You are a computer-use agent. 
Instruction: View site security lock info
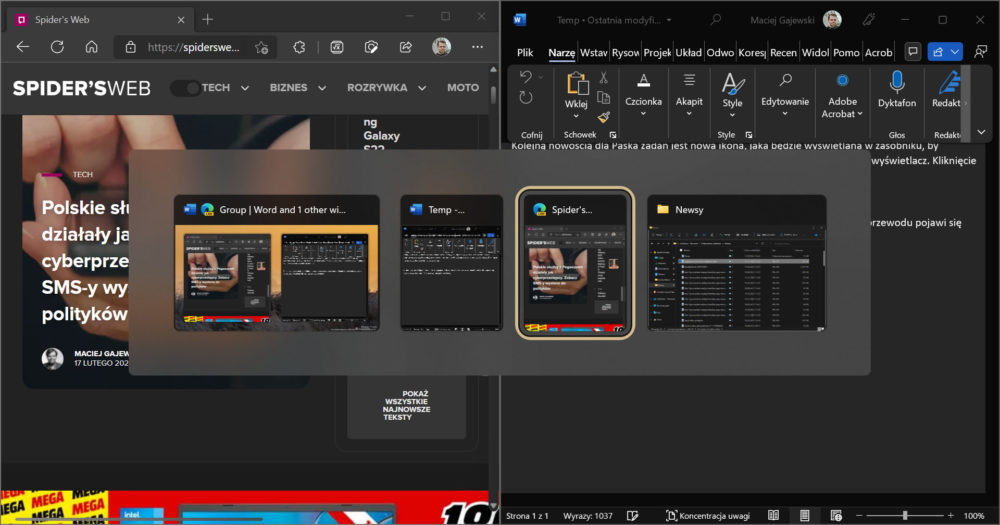tap(131, 47)
